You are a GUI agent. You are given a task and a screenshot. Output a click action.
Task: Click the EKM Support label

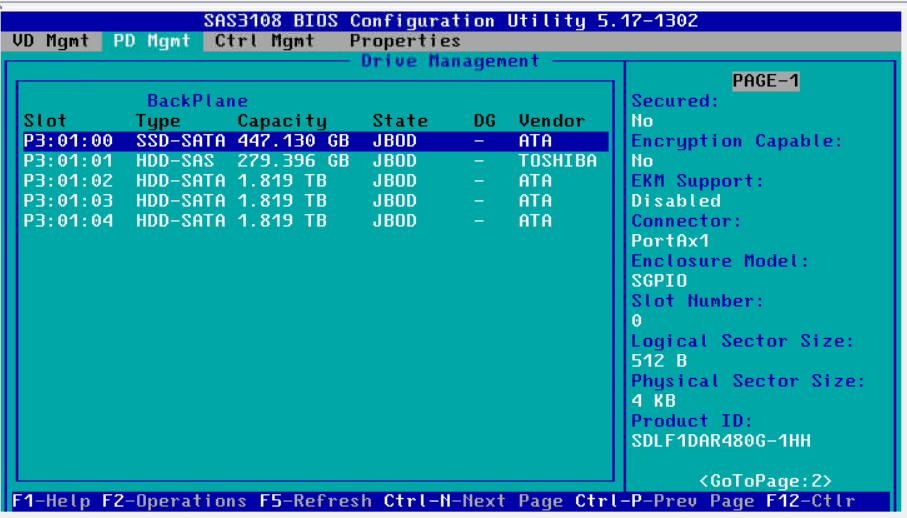click(698, 181)
